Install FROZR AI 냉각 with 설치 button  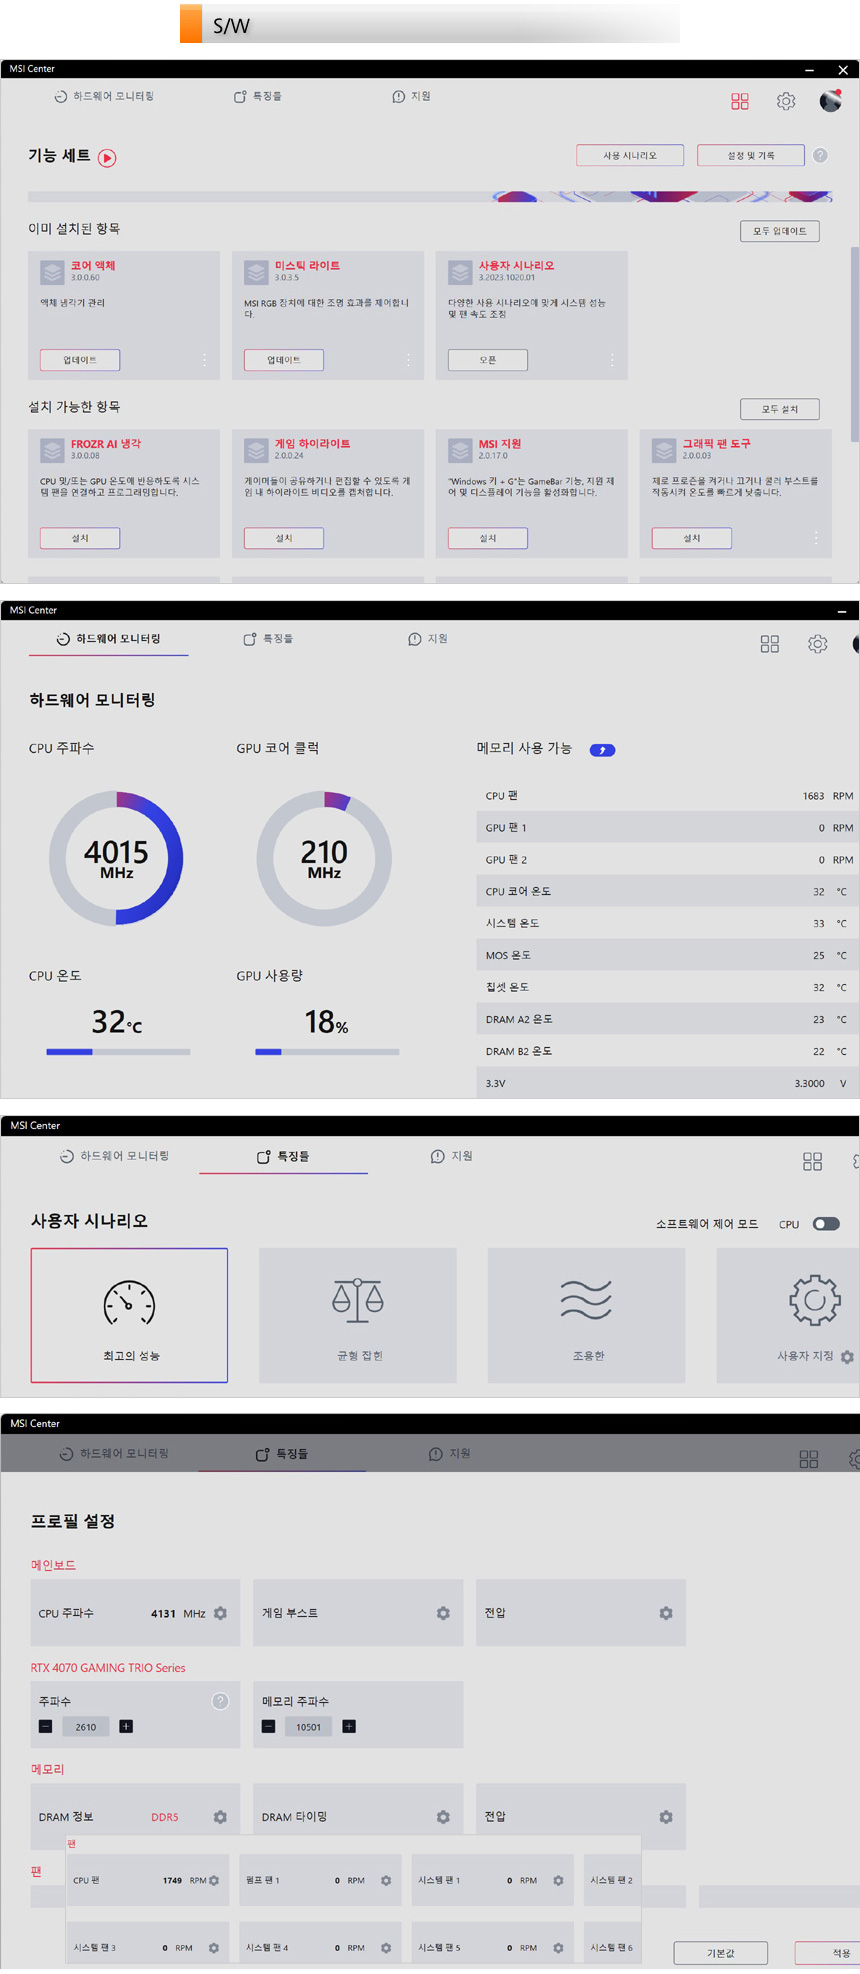(80, 538)
